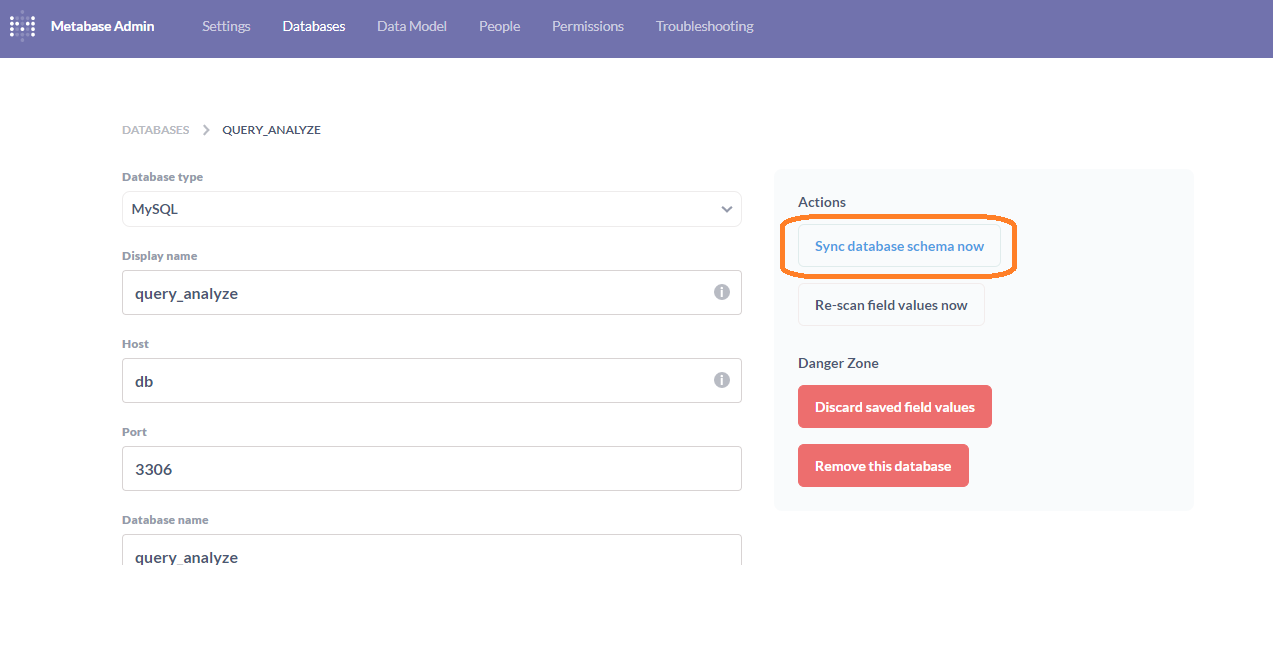This screenshot has height=648, width=1273.
Task: Click the Metabase Admin title
Action: [103, 26]
